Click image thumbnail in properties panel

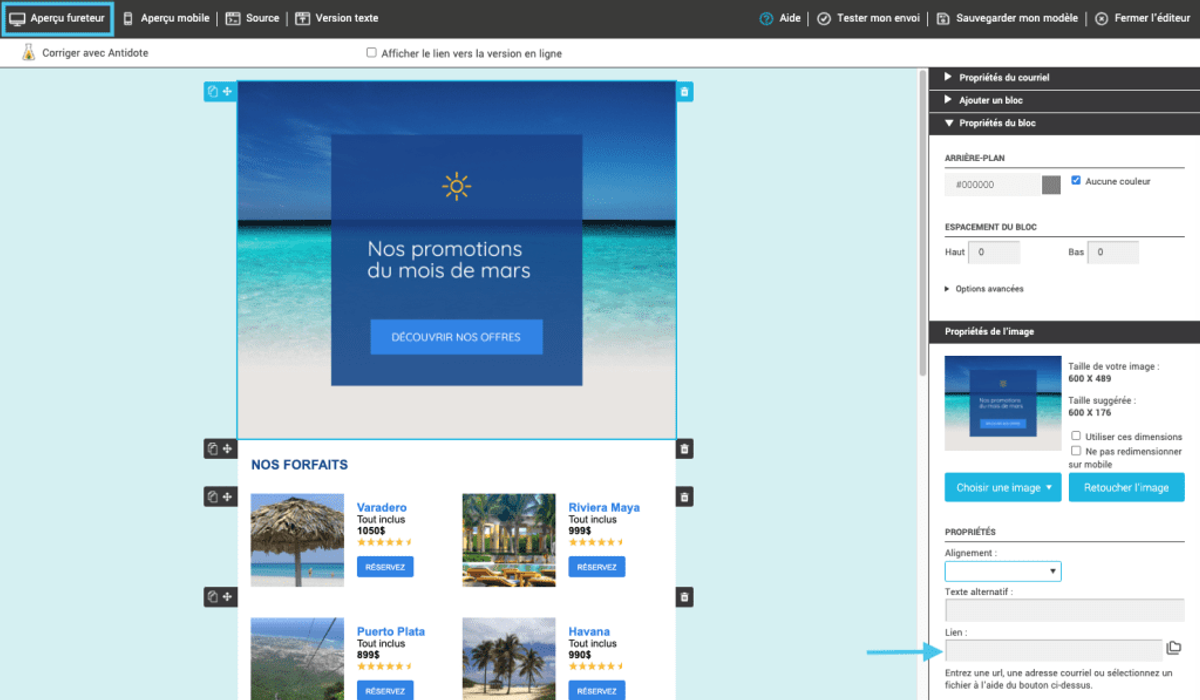click(x=1003, y=403)
